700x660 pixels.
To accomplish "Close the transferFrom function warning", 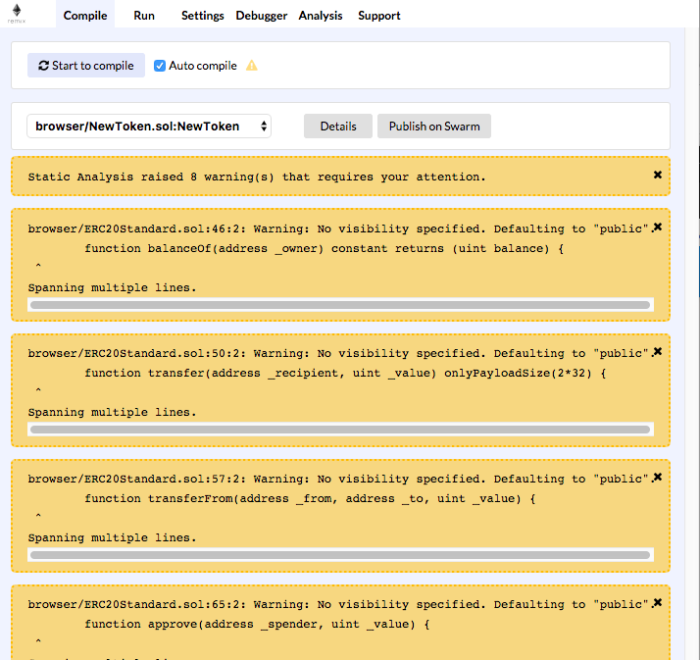I will [x=657, y=478].
